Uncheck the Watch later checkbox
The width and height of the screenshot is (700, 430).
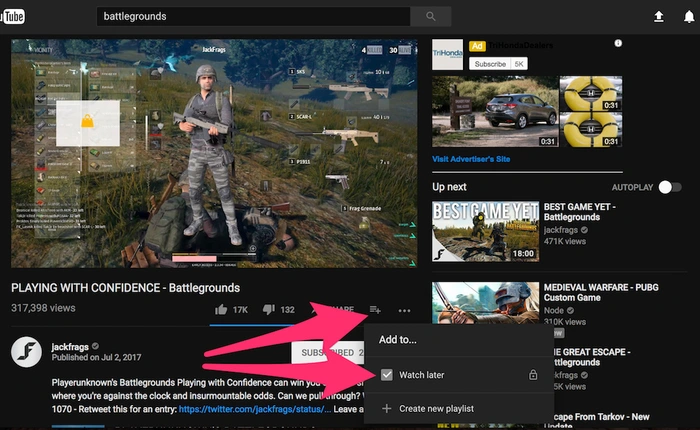tap(387, 375)
